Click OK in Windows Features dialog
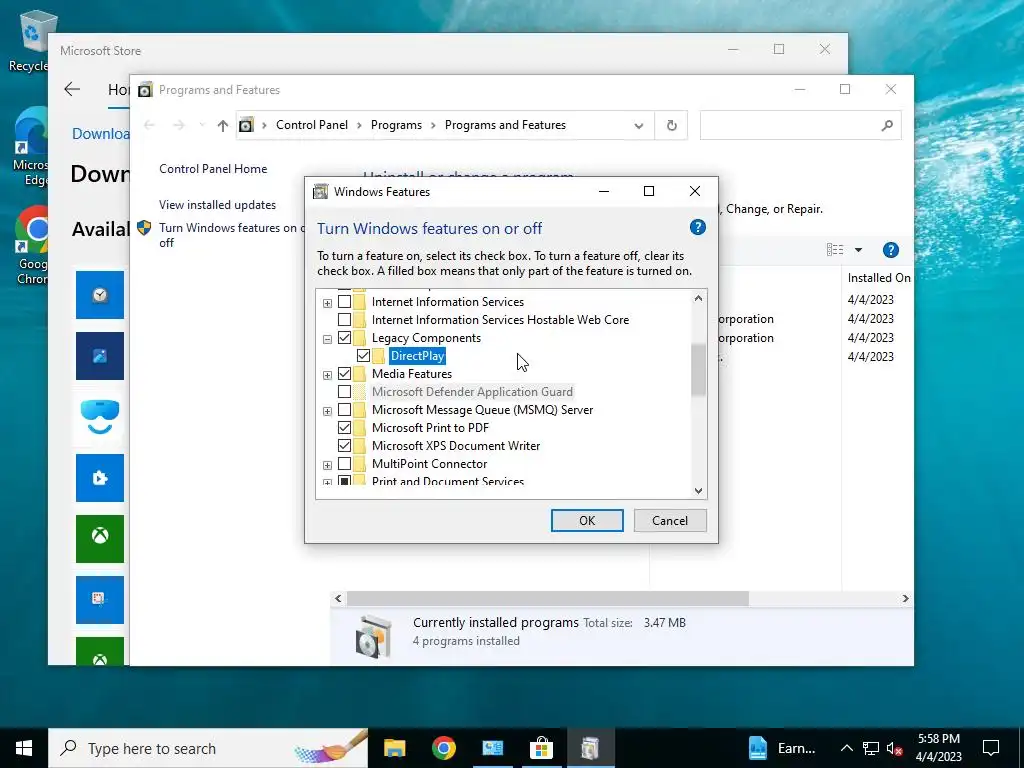Screen dimensions: 1024x768 [587, 520]
